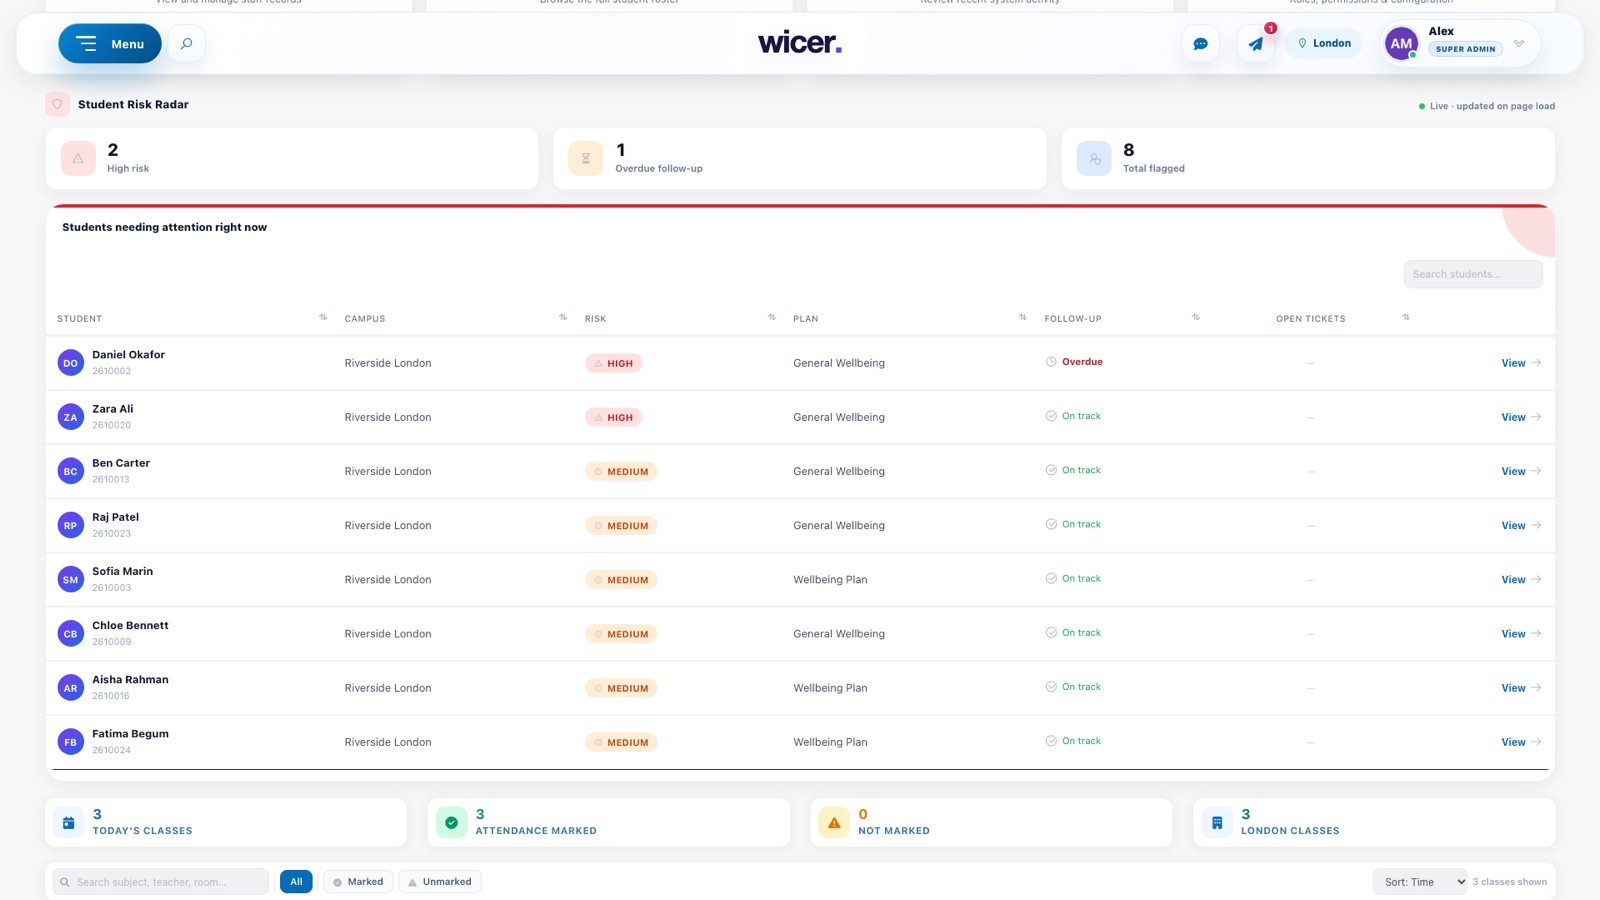Open the paper plane notifications icon
Image resolution: width=1600 pixels, height=900 pixels.
pyautogui.click(x=1256, y=44)
